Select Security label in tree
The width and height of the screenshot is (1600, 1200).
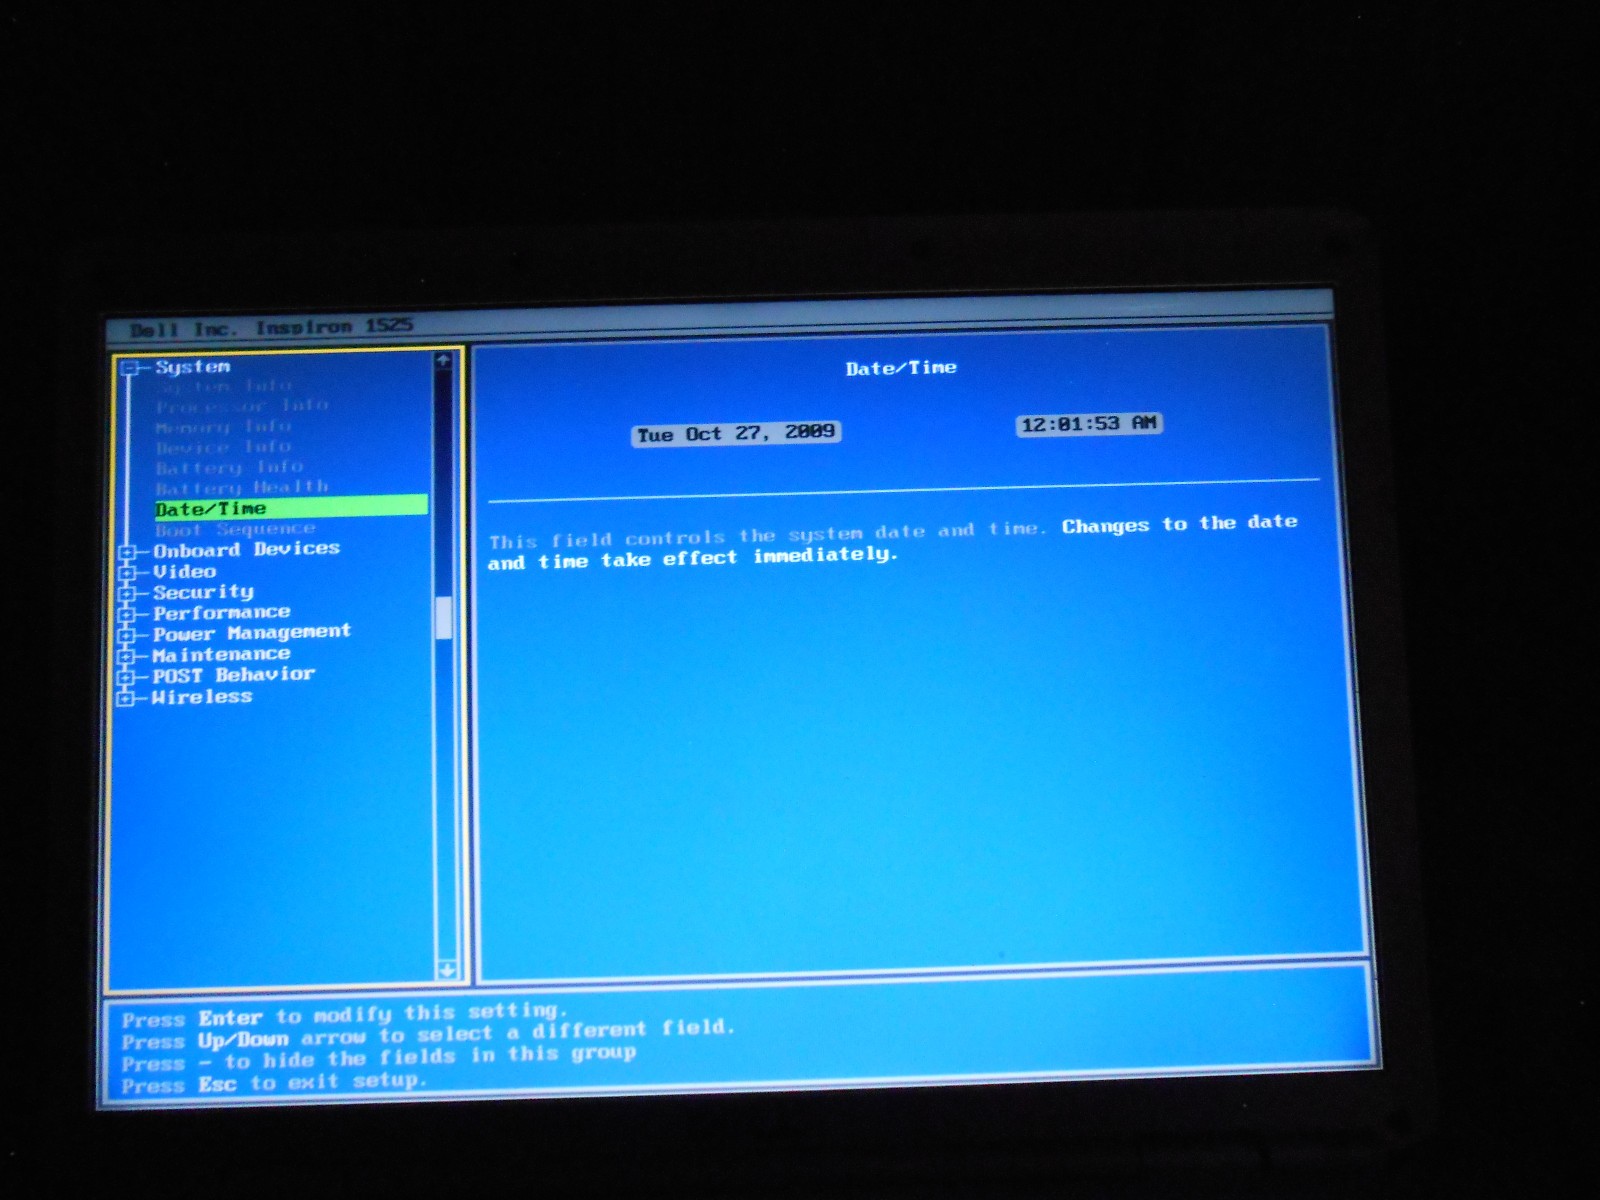click(x=203, y=592)
